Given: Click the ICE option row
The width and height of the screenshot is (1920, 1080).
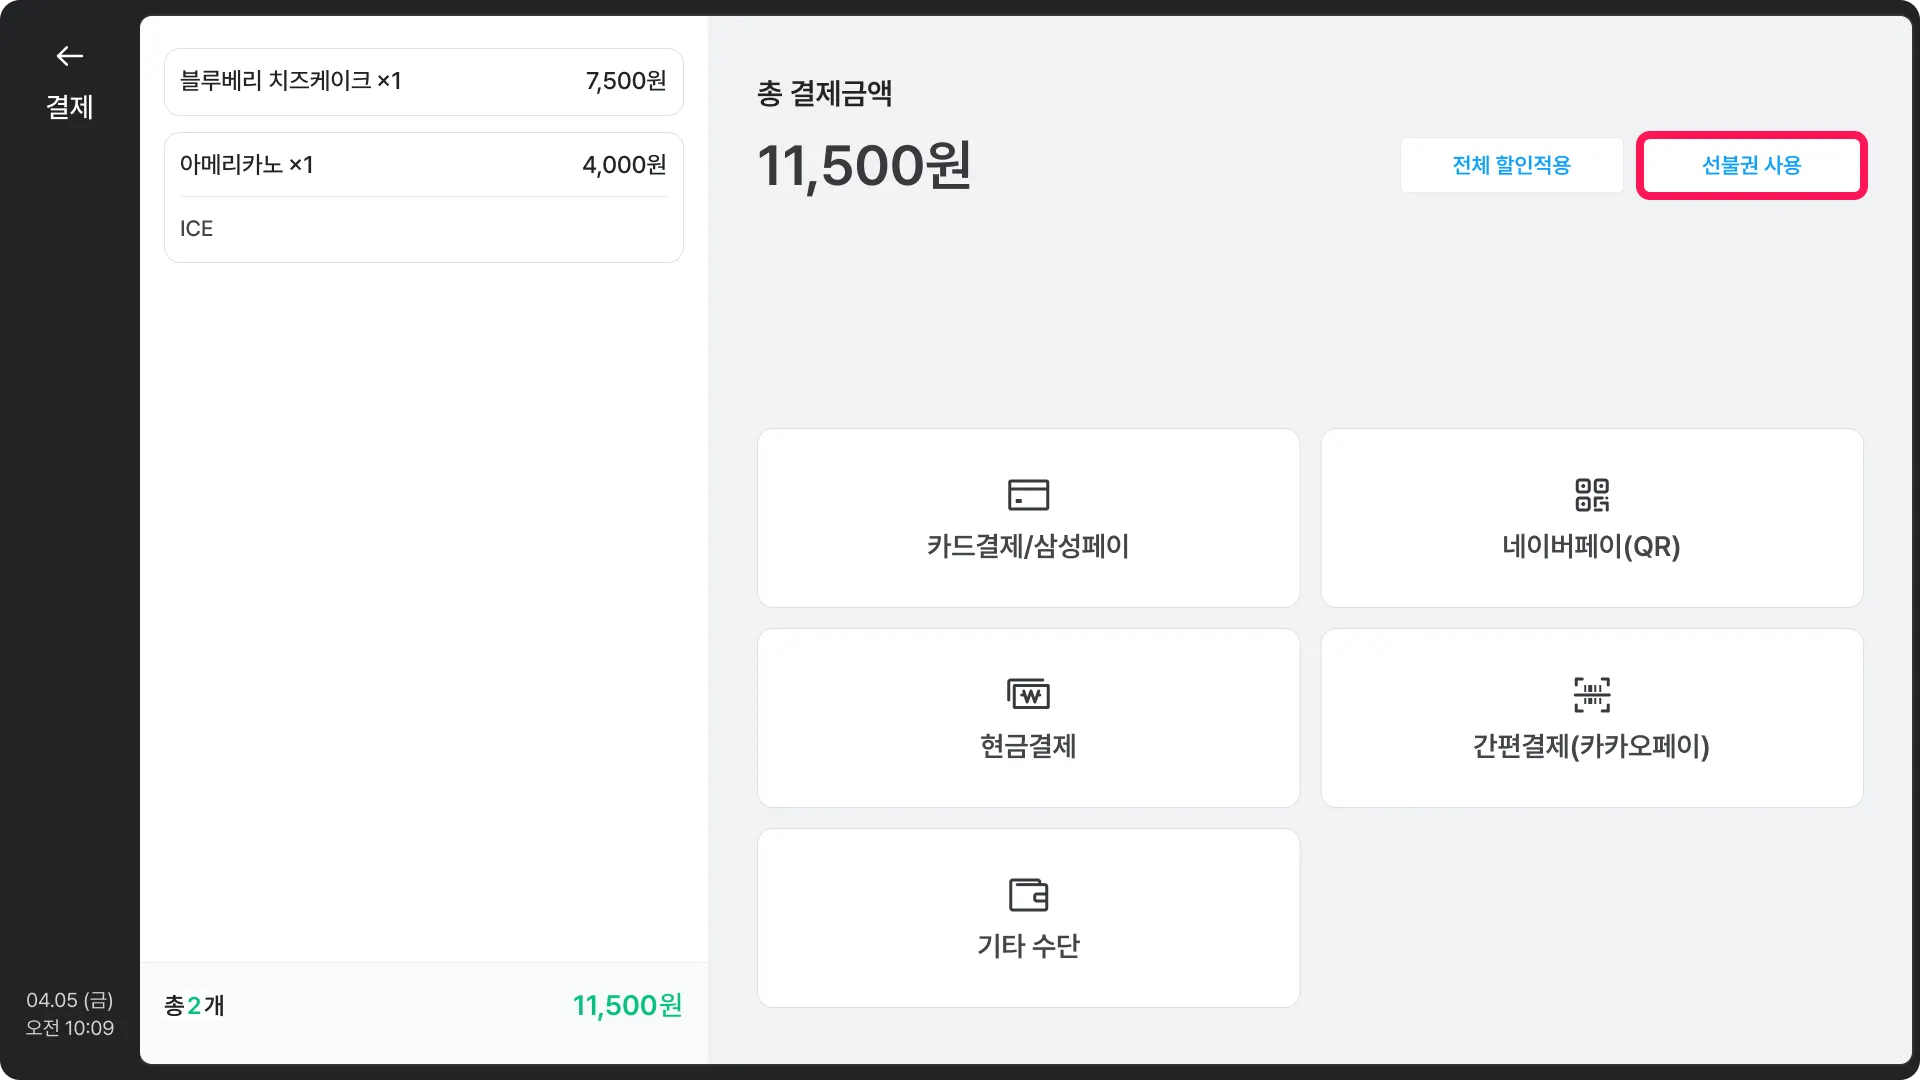Looking at the screenshot, I should (424, 229).
